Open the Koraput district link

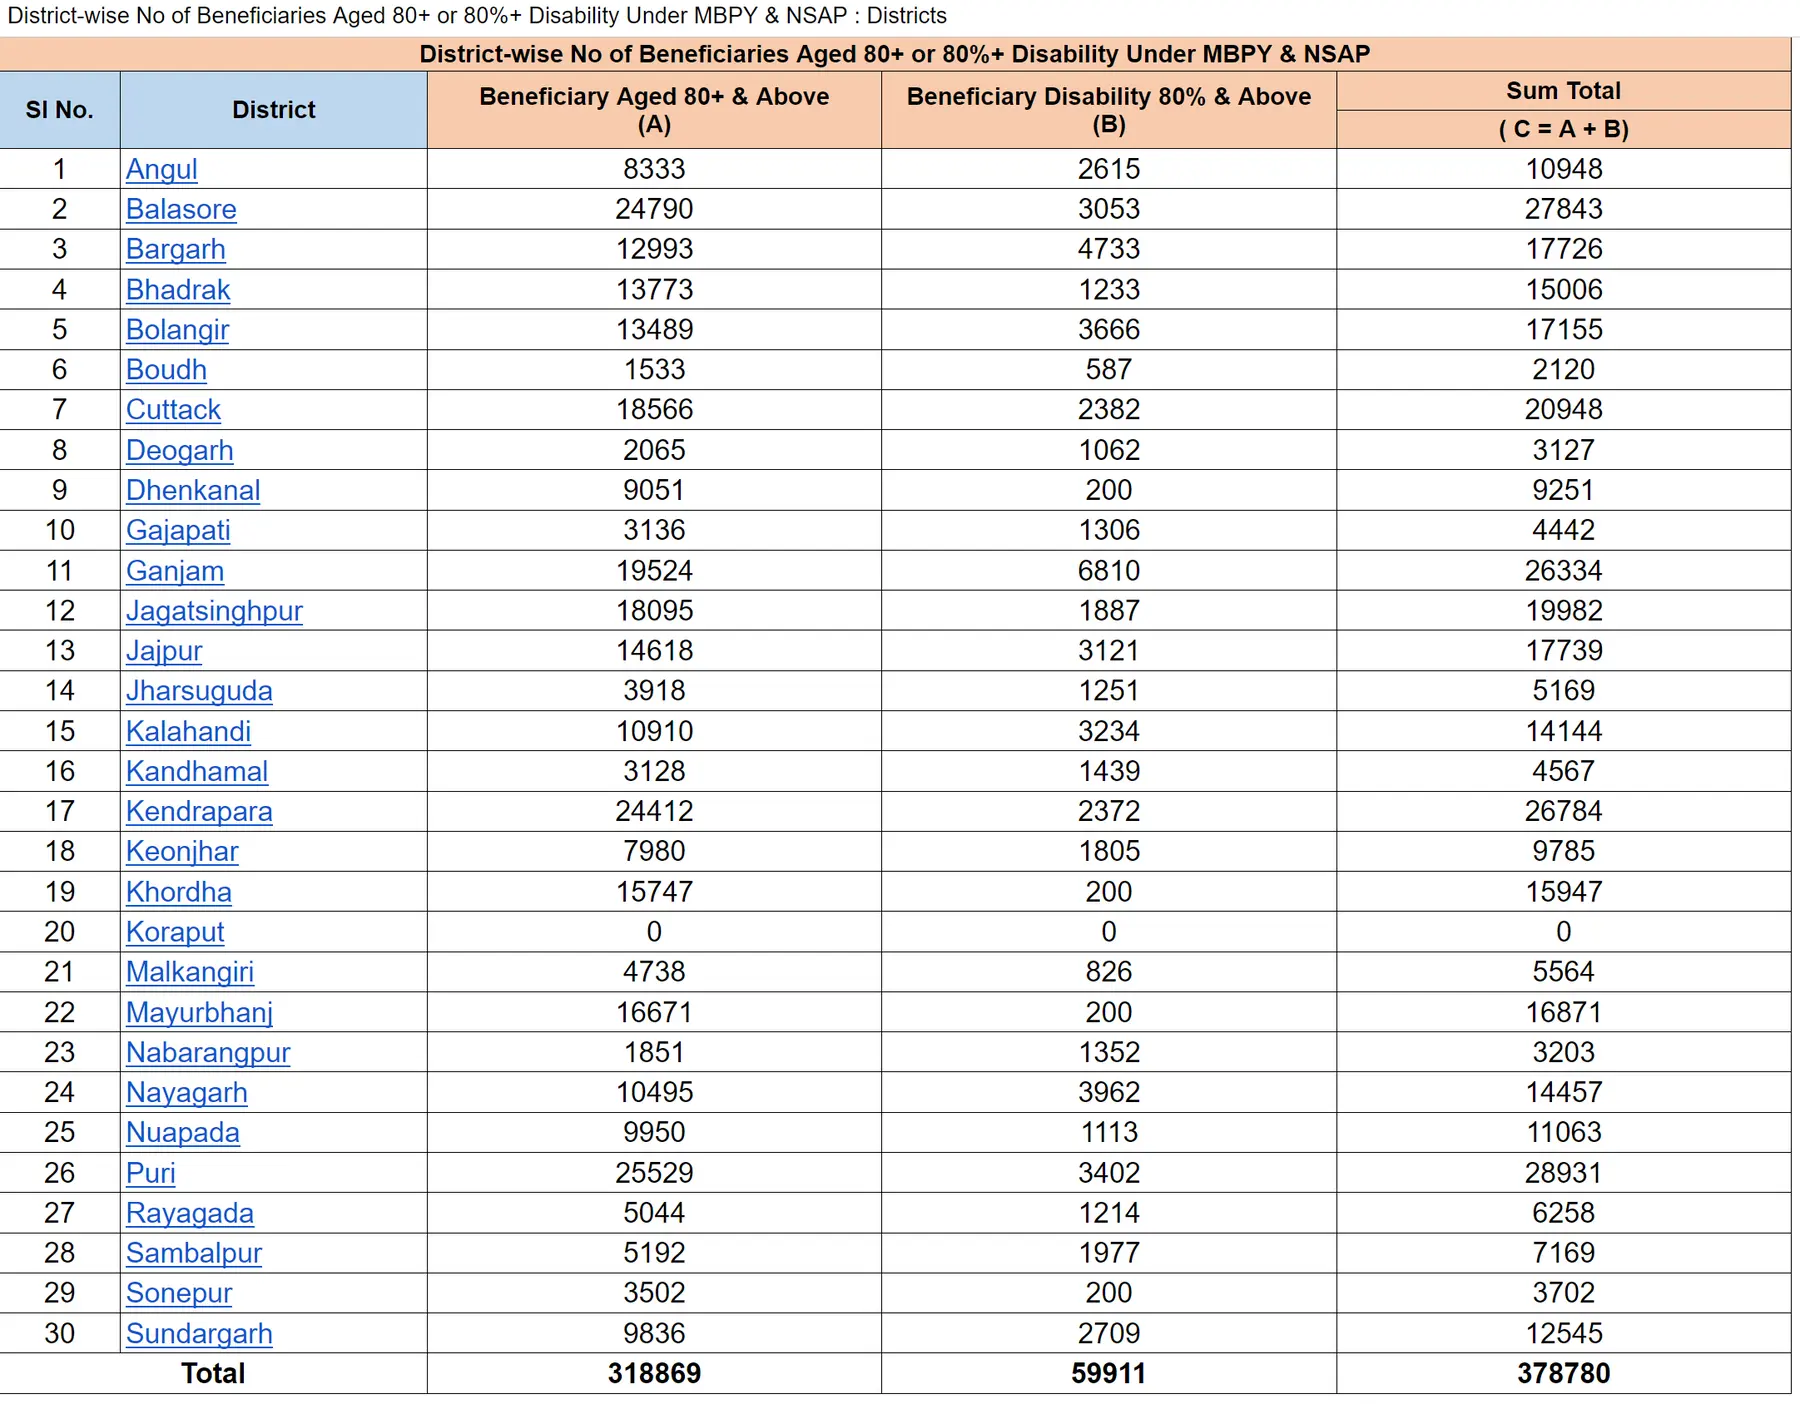click(175, 932)
